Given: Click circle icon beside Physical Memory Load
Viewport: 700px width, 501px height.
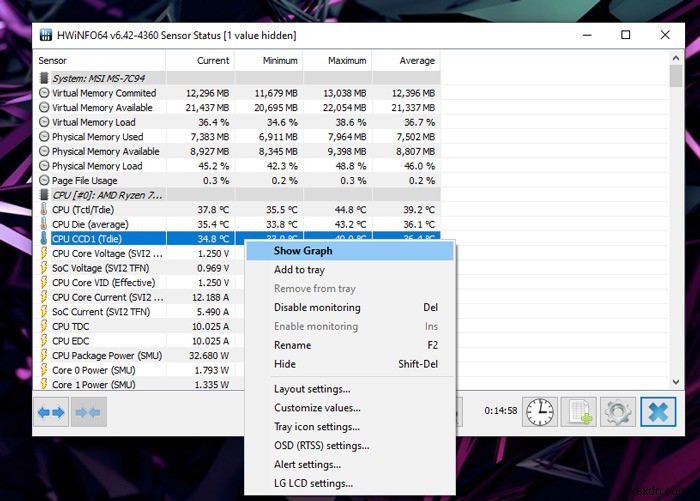Looking at the screenshot, I should click(44, 166).
